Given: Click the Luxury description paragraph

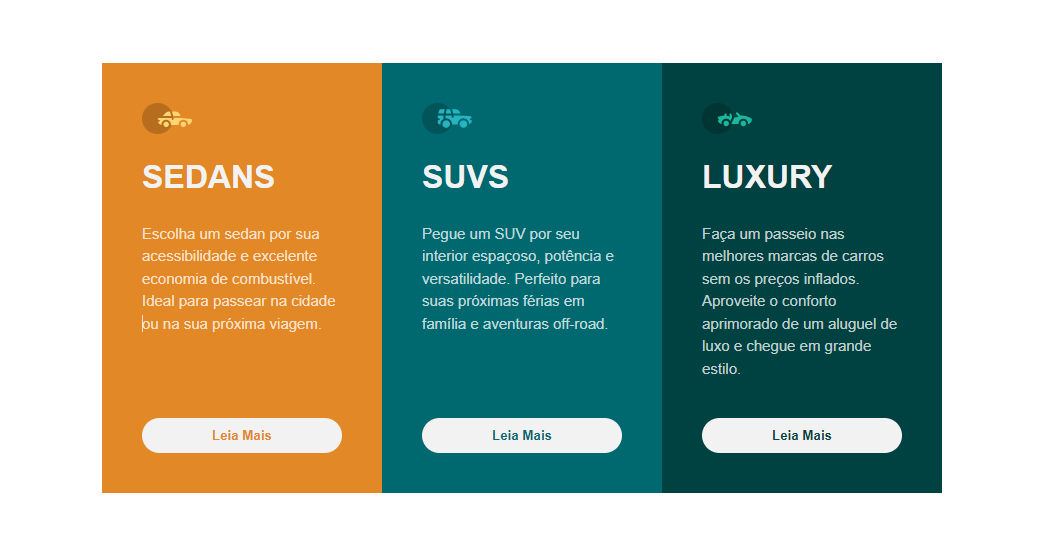Looking at the screenshot, I should (x=800, y=301).
